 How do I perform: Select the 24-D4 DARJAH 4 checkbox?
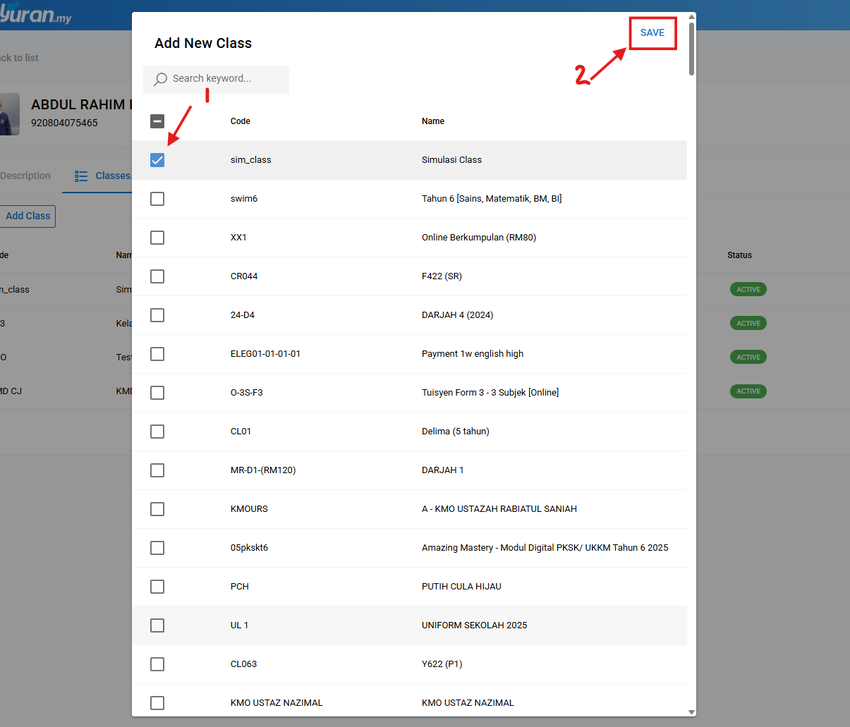[x=157, y=315]
